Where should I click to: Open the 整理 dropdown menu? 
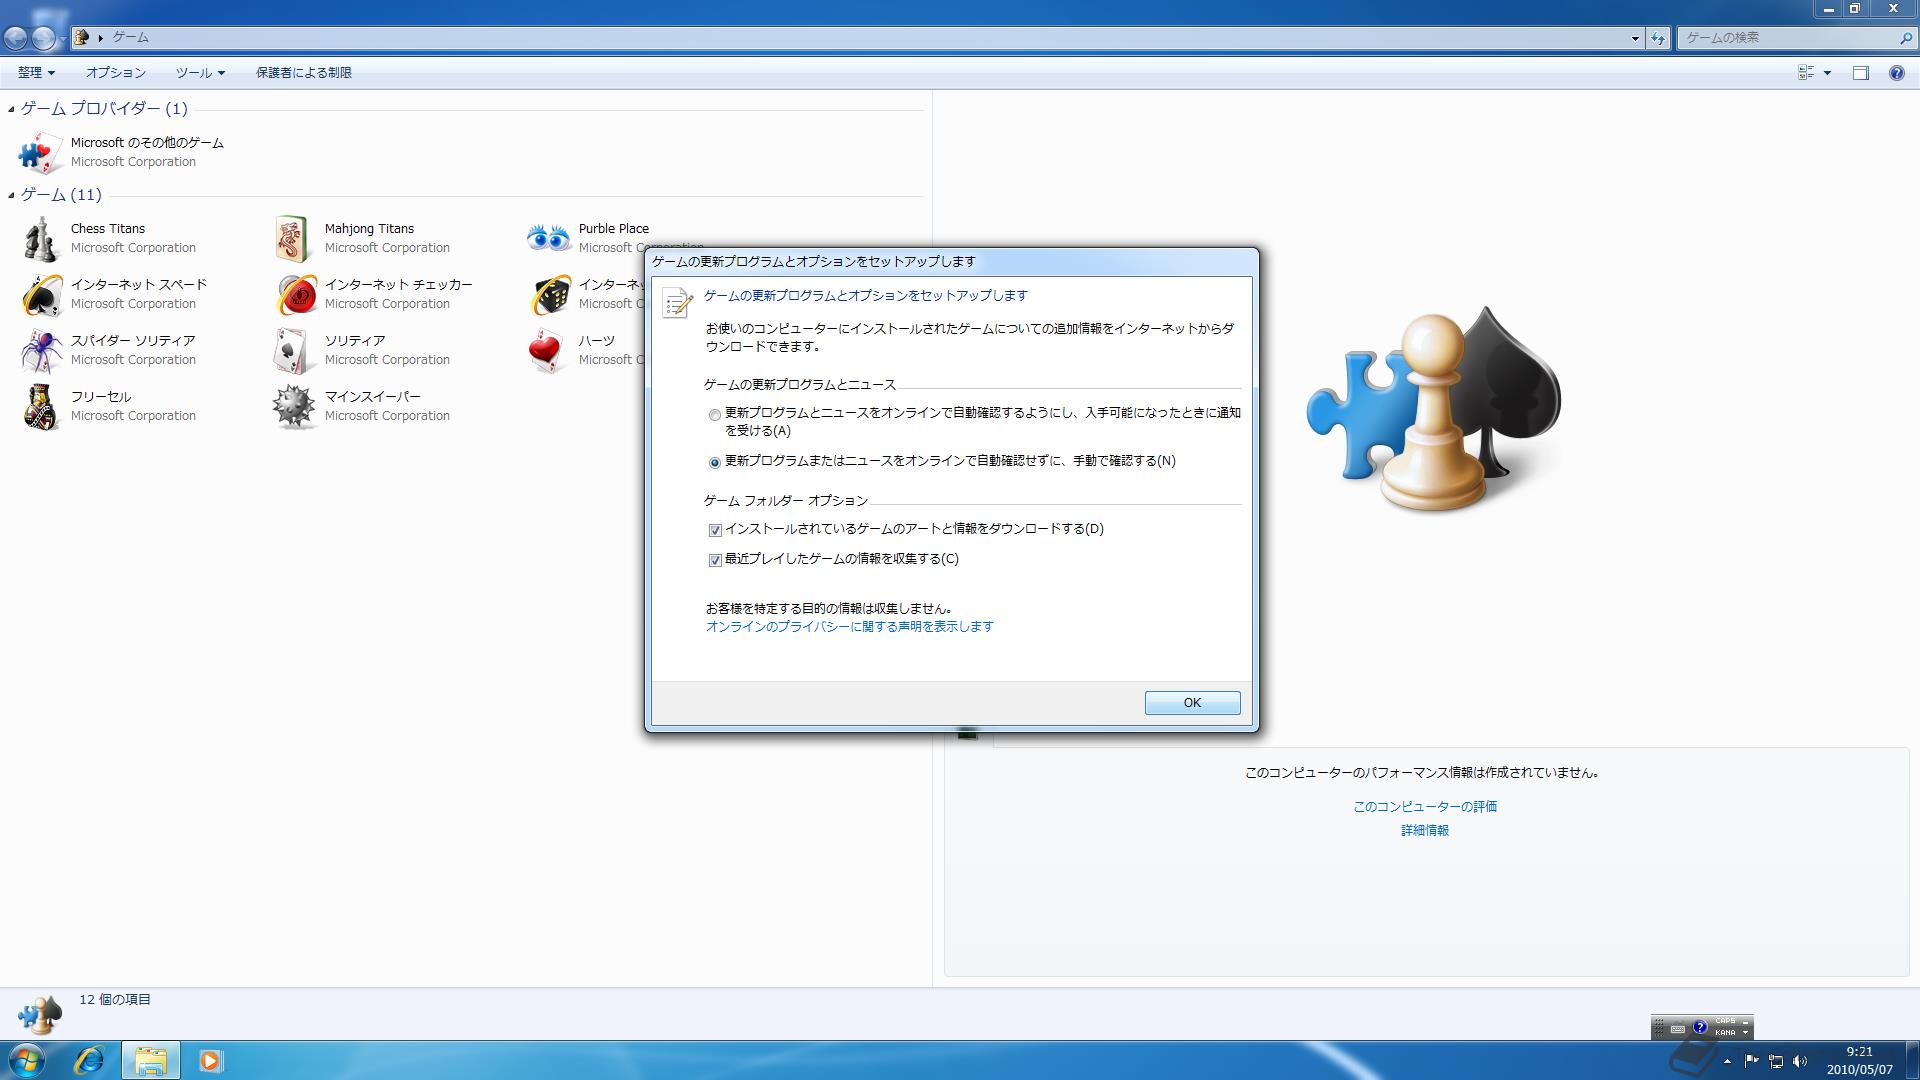click(36, 73)
